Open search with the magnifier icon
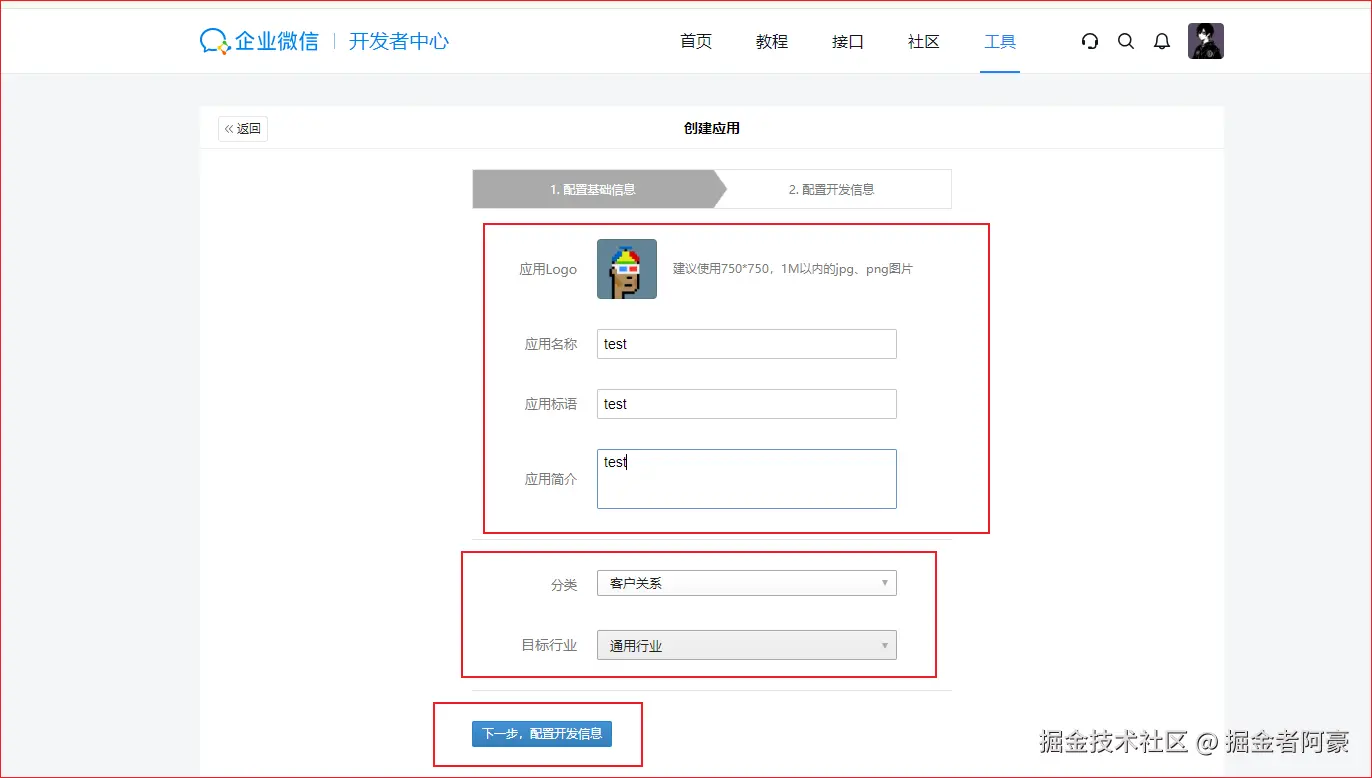The image size is (1372, 778). 1126,41
